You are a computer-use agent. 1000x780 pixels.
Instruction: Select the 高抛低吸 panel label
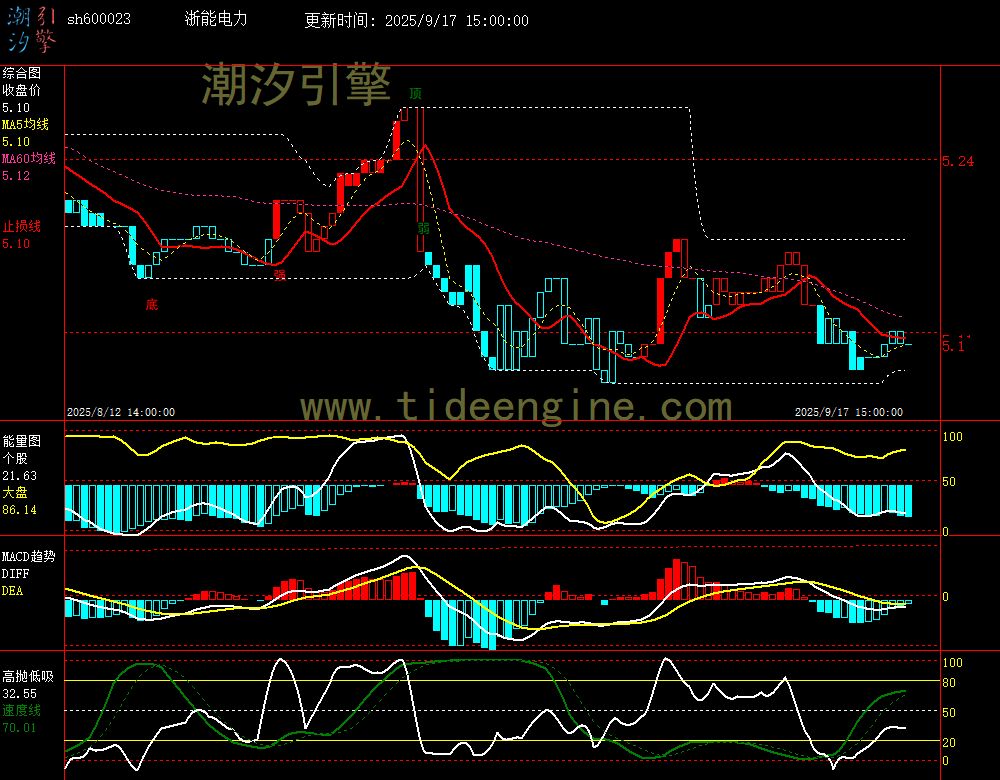(x=28, y=677)
